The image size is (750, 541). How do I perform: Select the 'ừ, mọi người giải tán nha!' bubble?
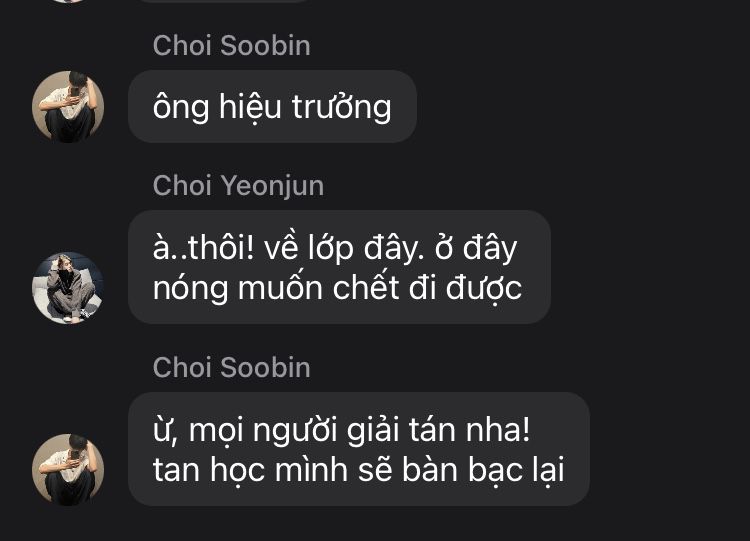click(359, 449)
